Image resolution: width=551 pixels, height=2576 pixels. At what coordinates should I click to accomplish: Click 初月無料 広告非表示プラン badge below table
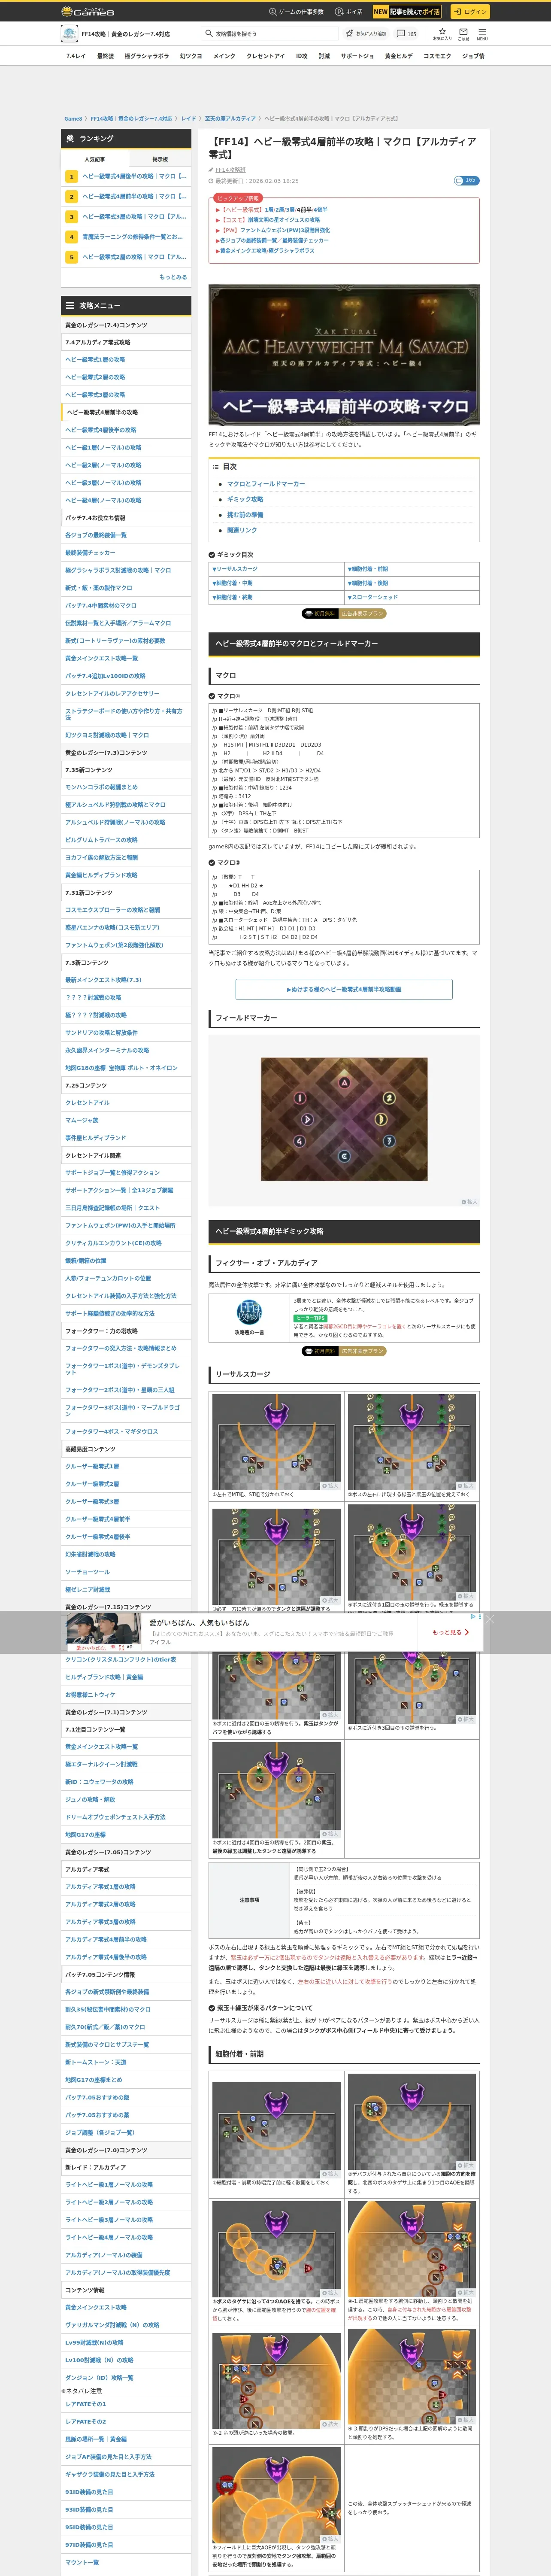pyautogui.click(x=344, y=613)
